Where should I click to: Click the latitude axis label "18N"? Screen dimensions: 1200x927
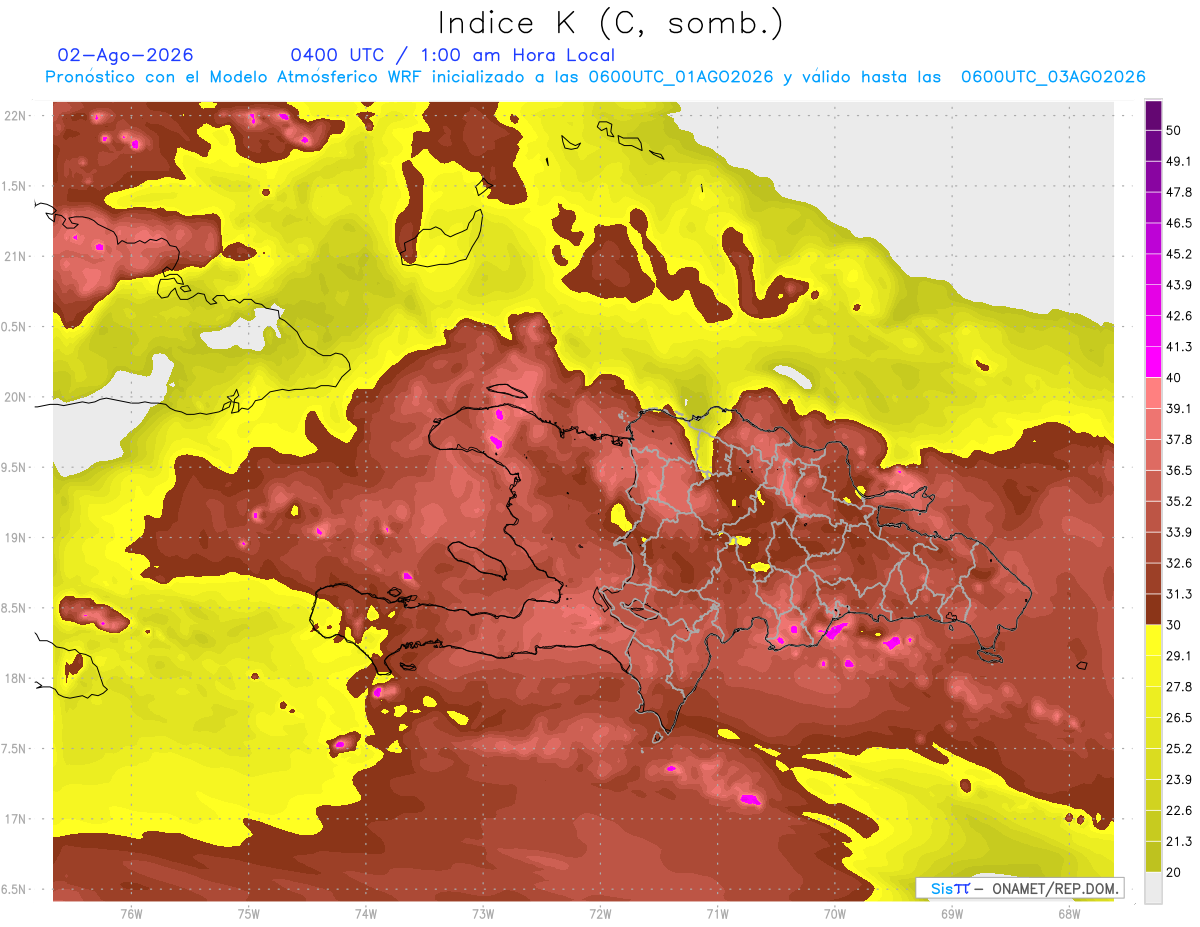tap(16, 679)
